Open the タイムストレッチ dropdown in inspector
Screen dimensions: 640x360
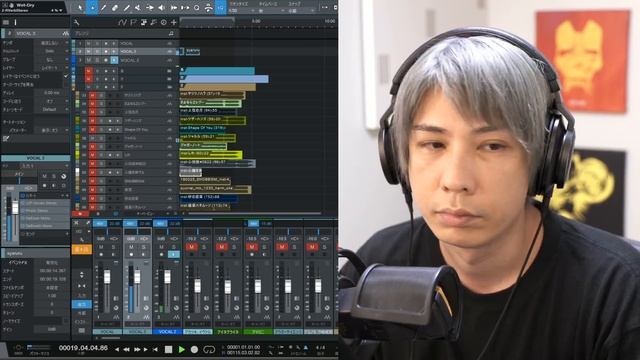tap(51, 51)
